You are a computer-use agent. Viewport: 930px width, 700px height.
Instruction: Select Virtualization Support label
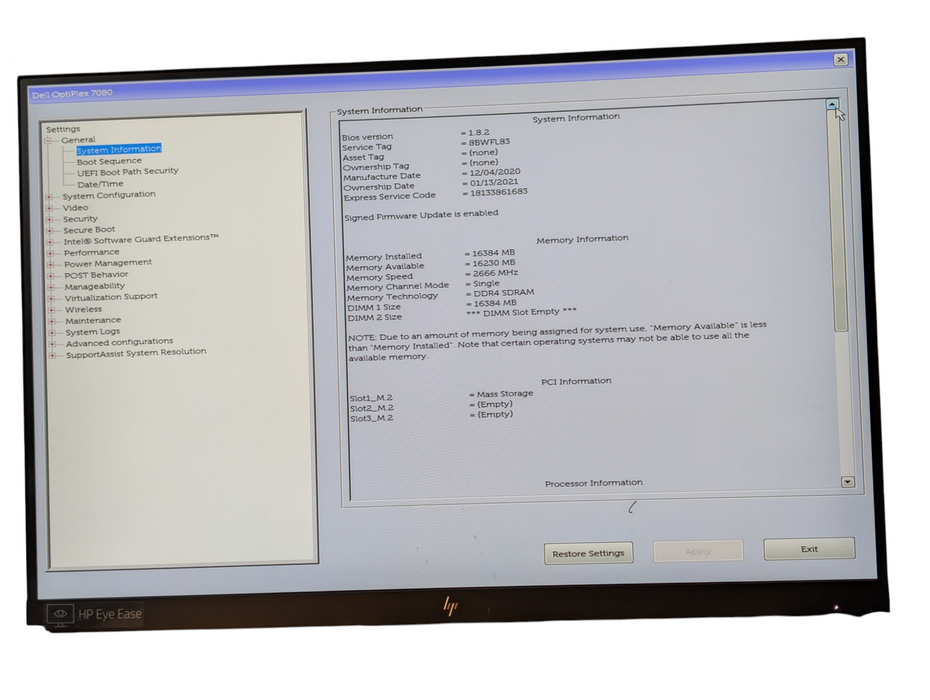(111, 297)
